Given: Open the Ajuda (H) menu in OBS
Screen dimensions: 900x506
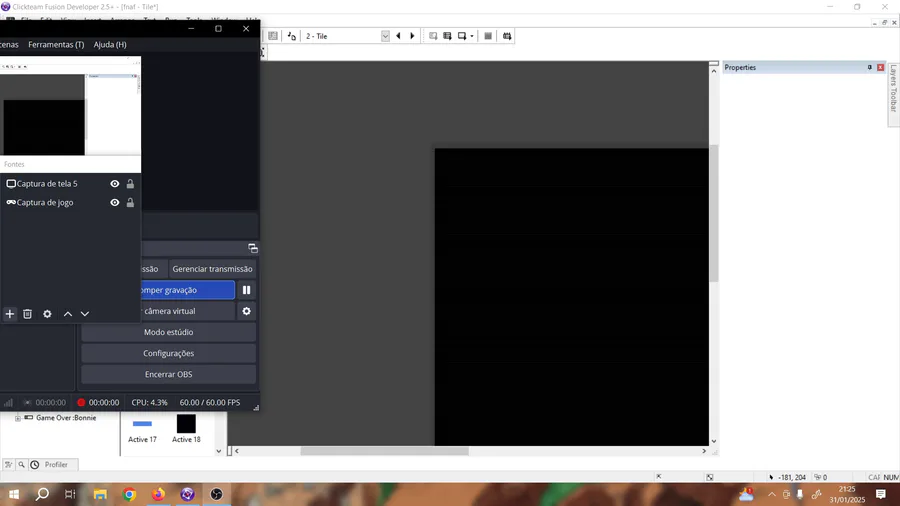Looking at the screenshot, I should [110, 44].
